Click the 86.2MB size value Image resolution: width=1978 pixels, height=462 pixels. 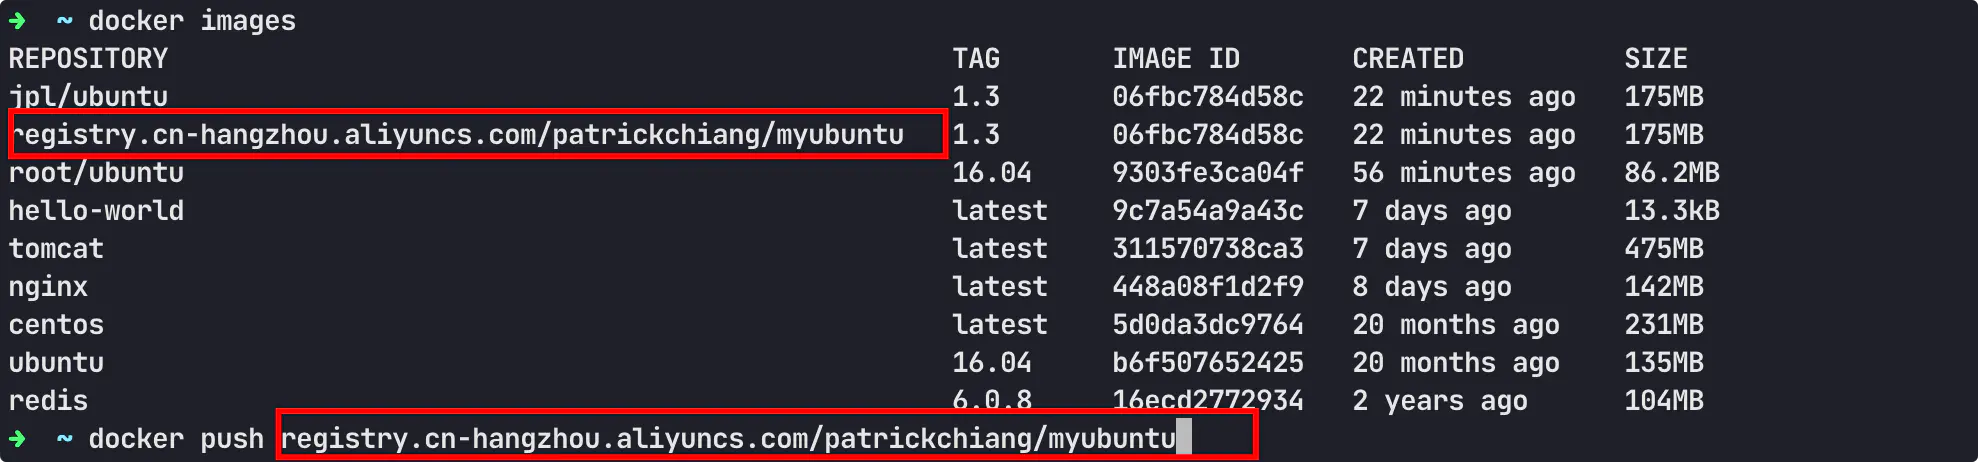[x=1671, y=173]
